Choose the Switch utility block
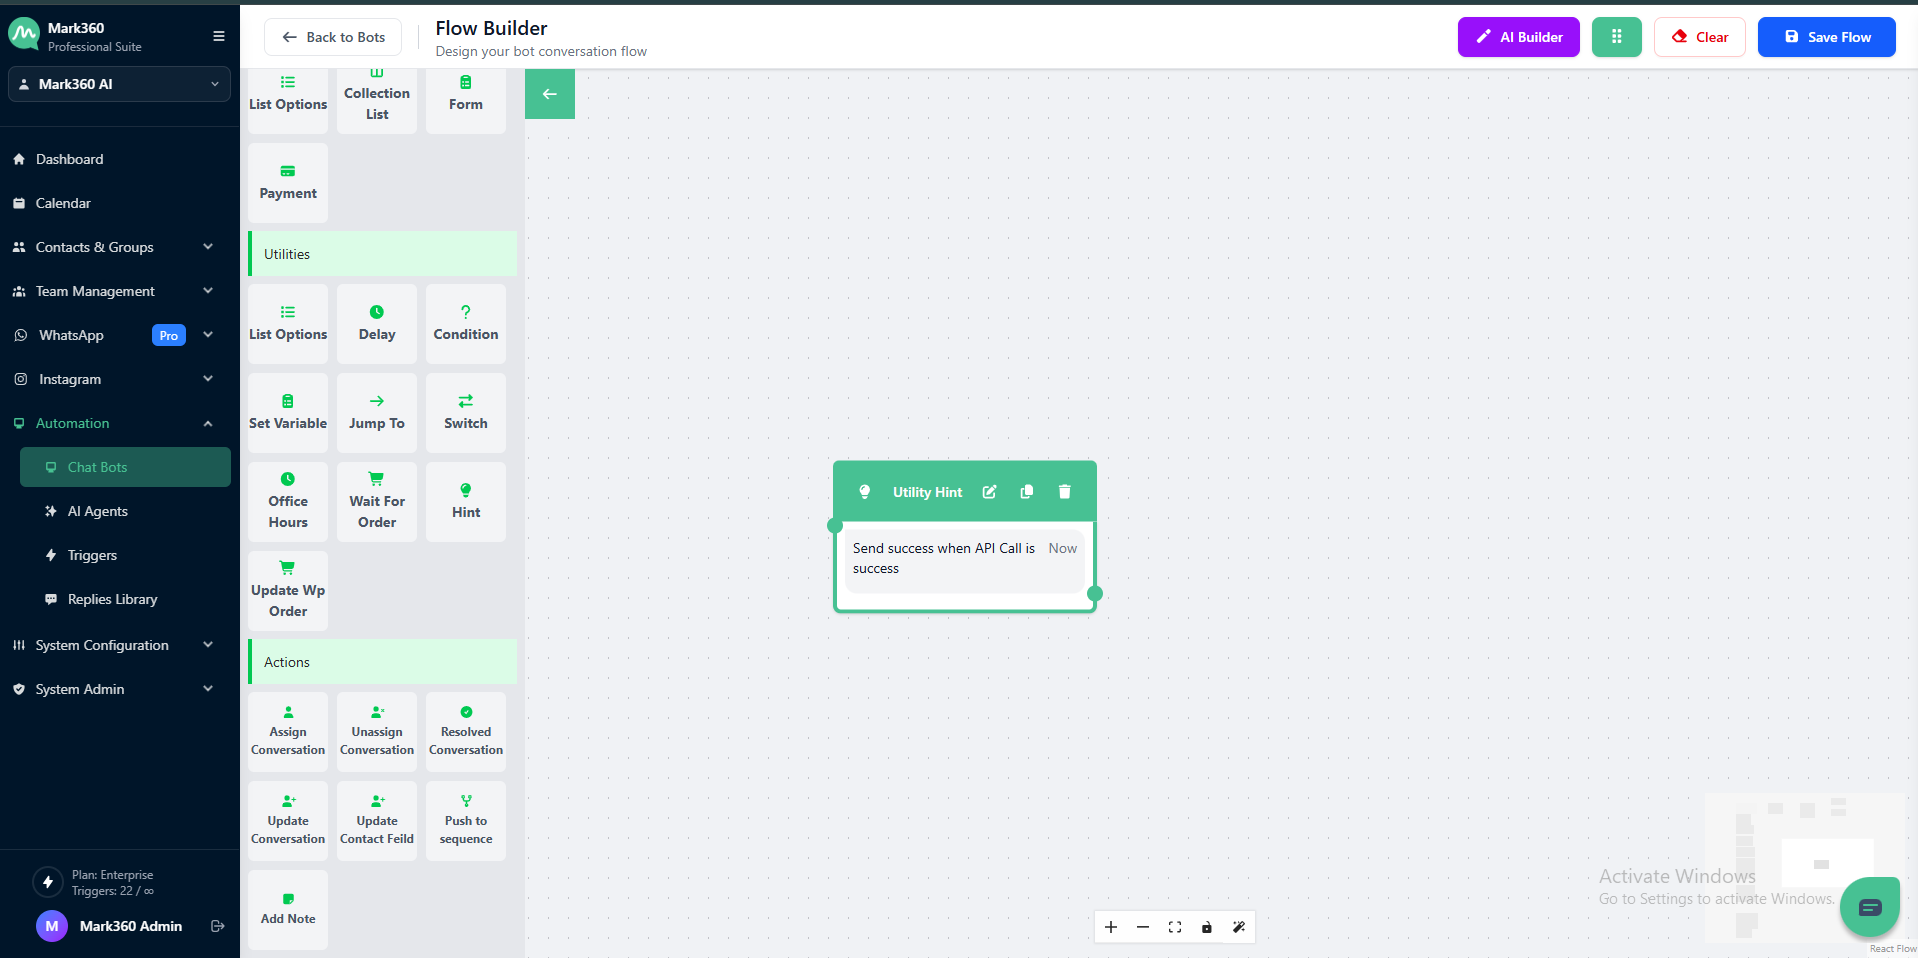This screenshot has width=1918, height=958. 465,413
